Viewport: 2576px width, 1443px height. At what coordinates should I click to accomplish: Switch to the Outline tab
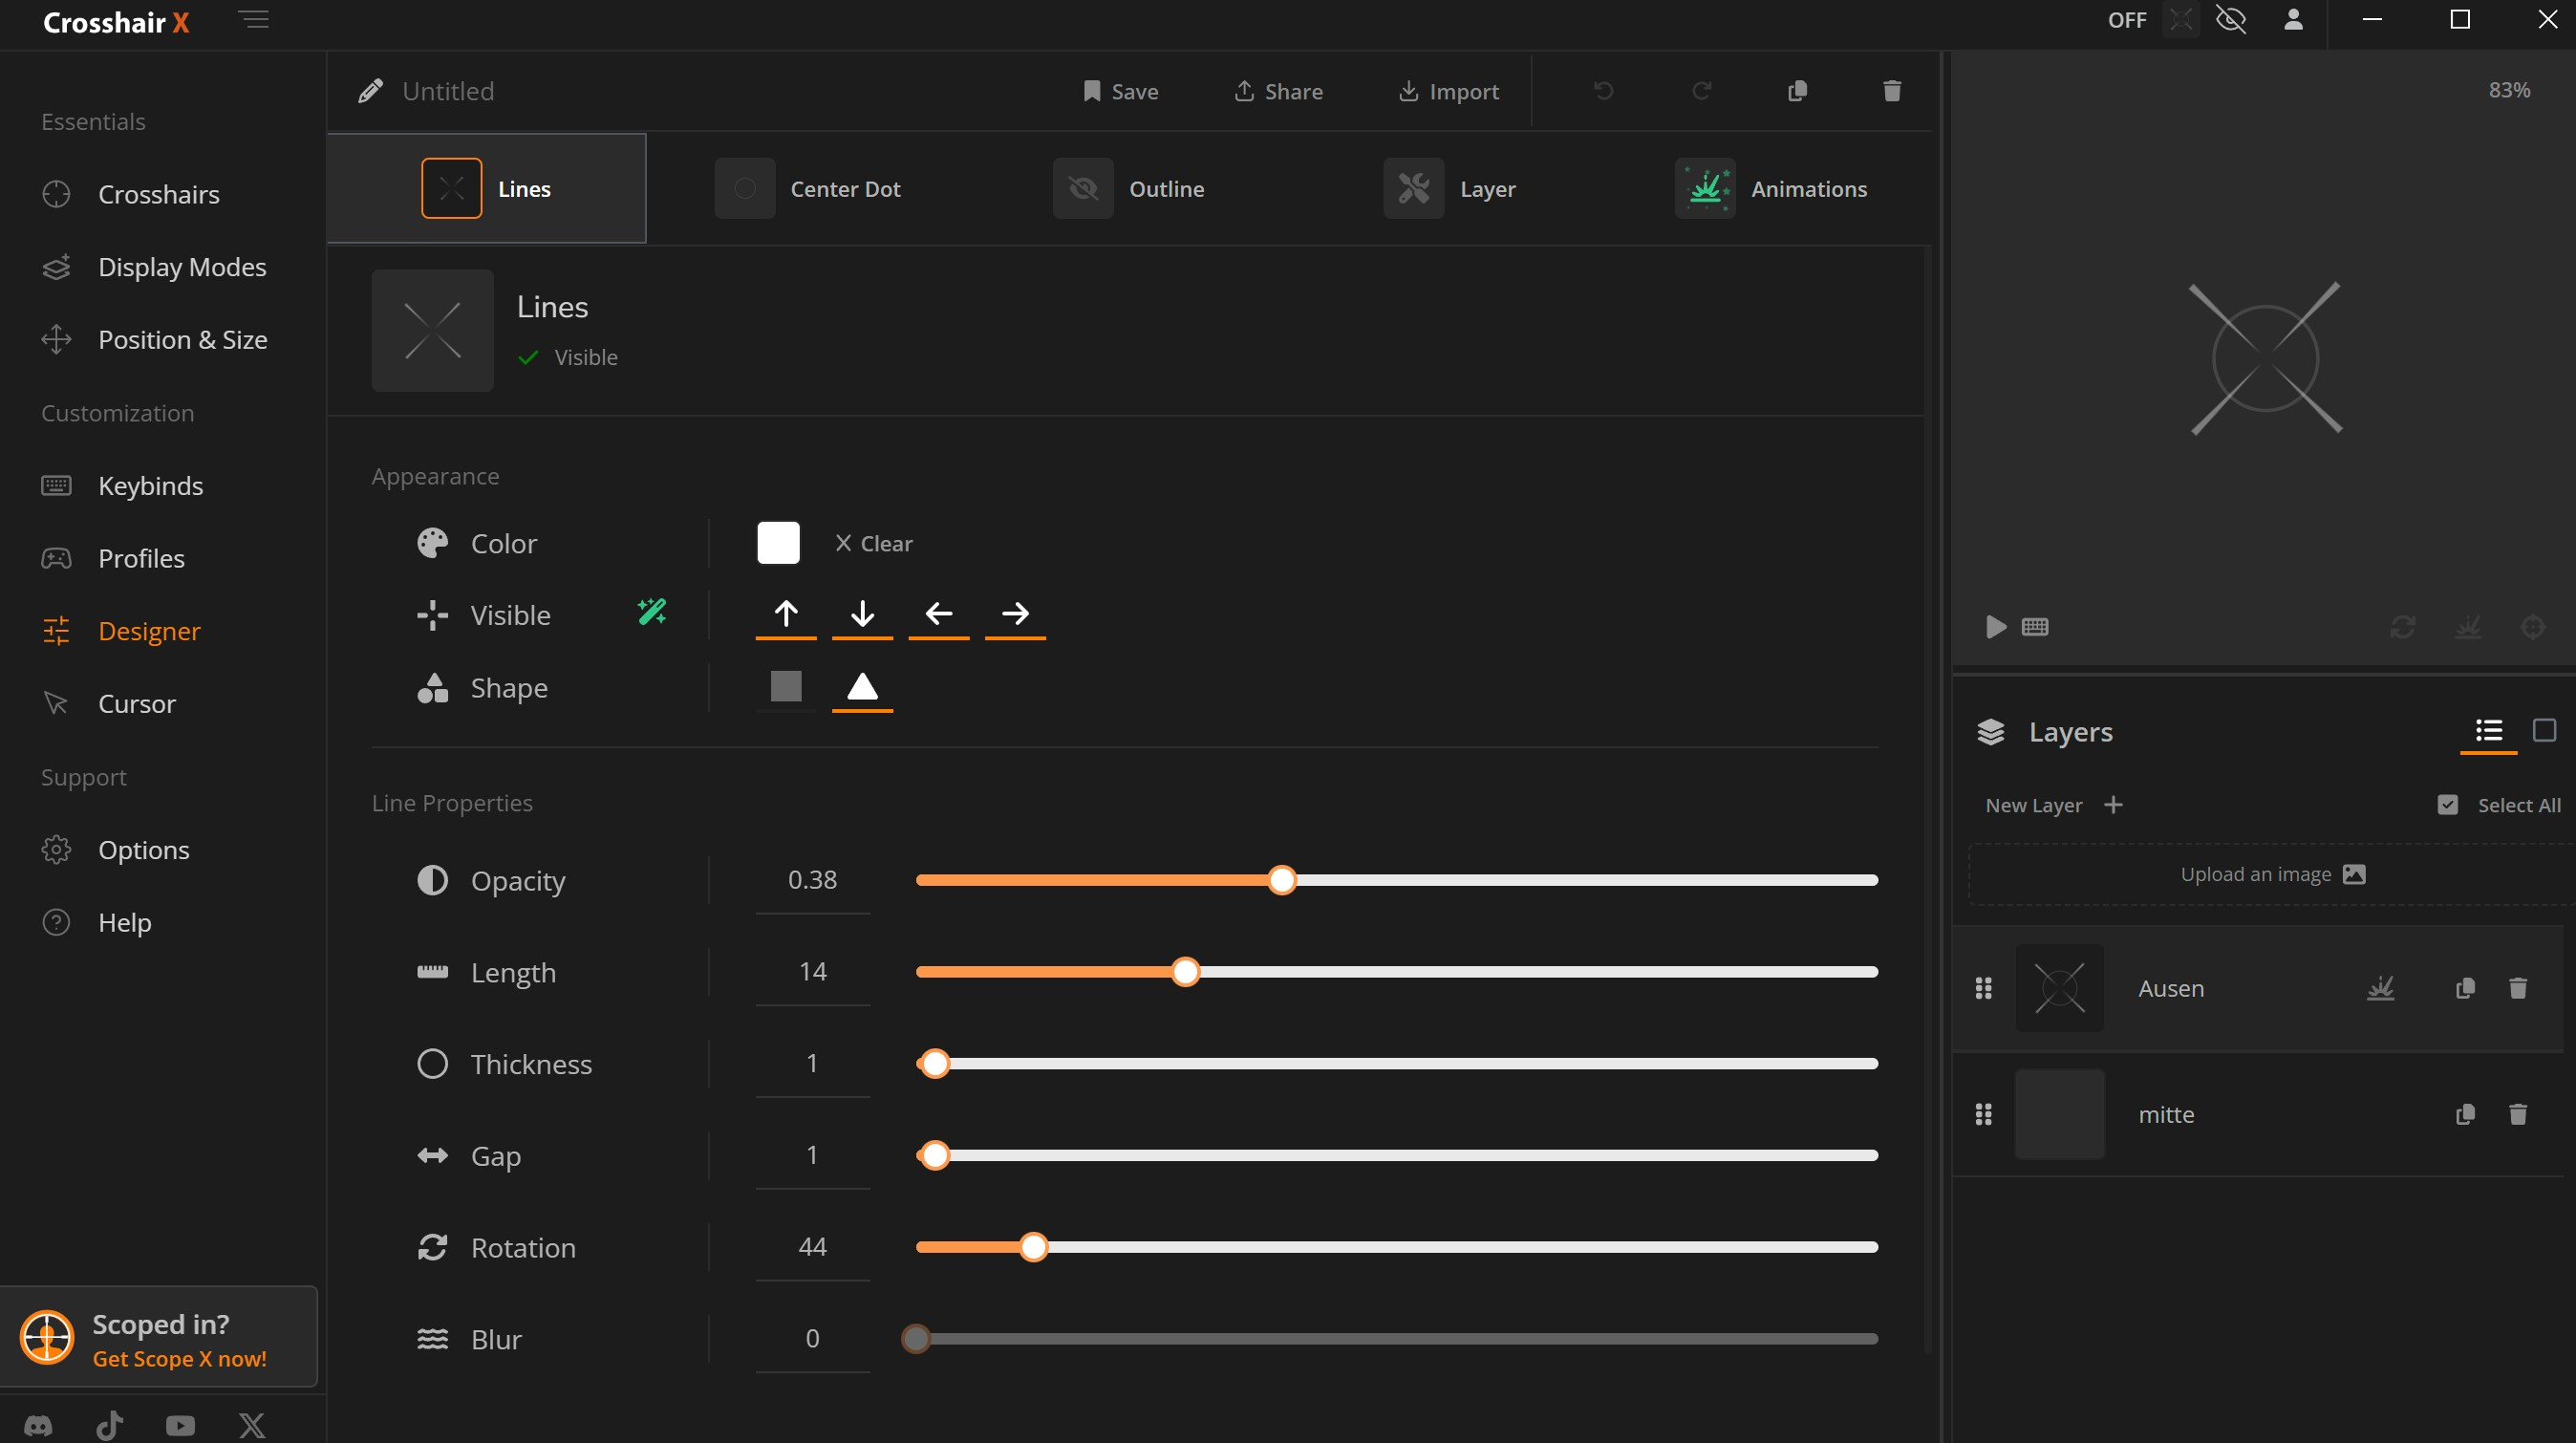tap(1129, 189)
